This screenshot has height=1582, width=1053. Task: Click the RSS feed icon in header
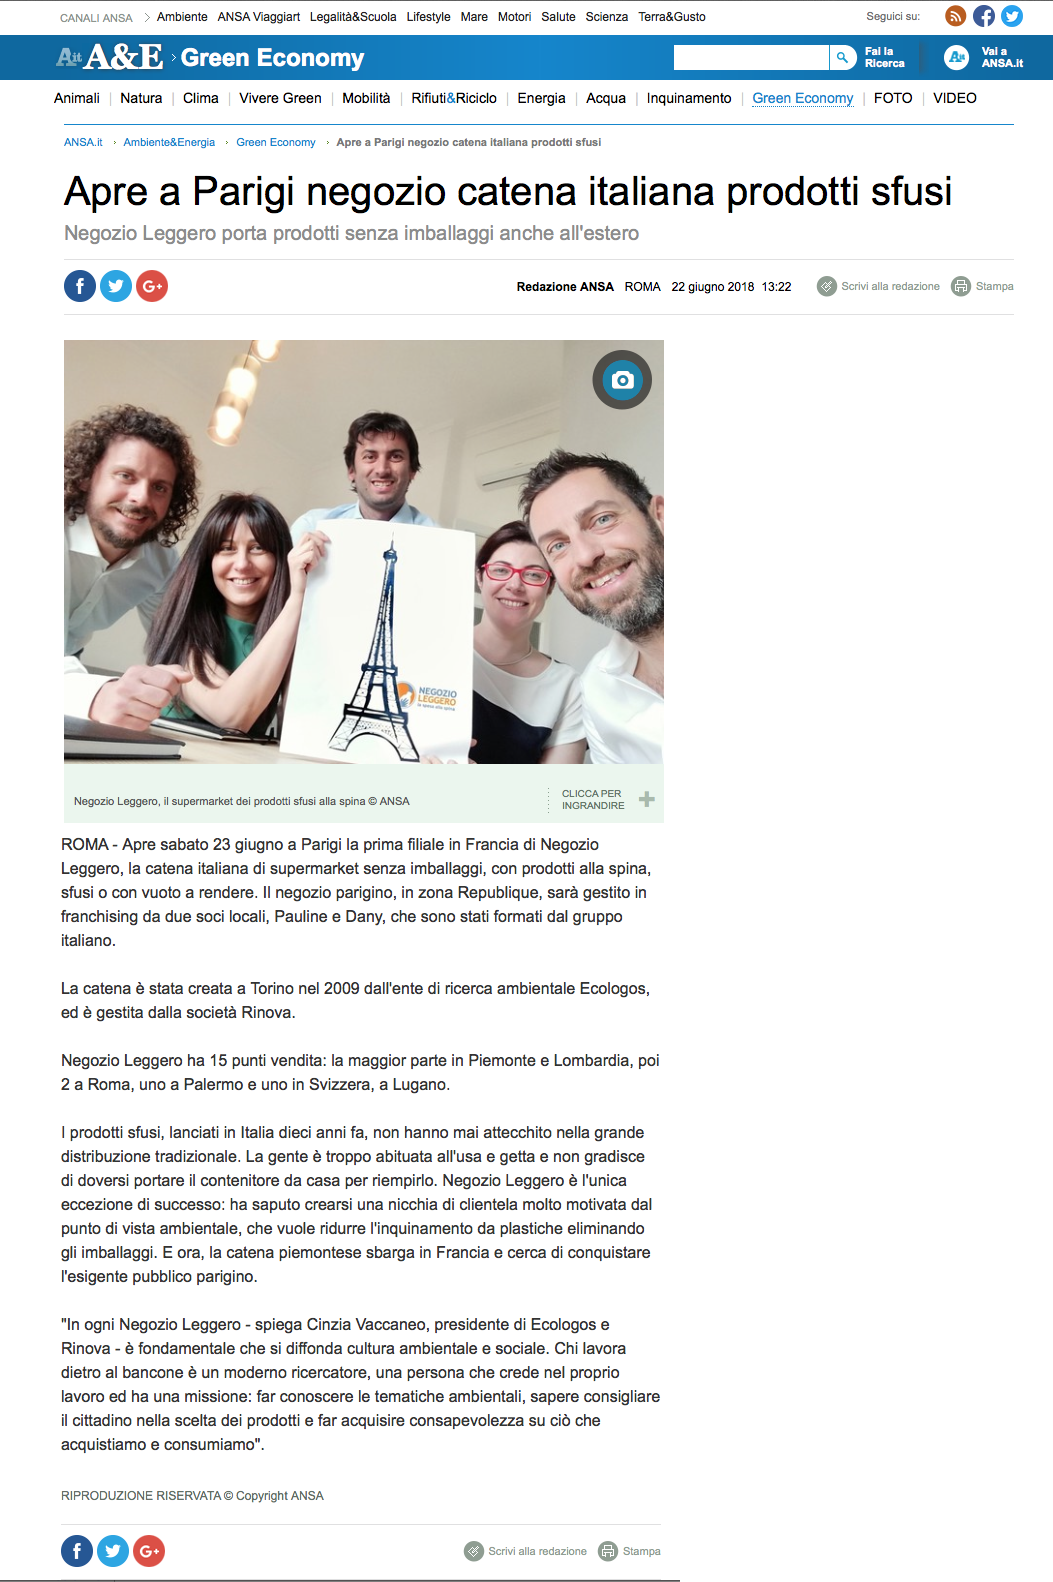[956, 16]
